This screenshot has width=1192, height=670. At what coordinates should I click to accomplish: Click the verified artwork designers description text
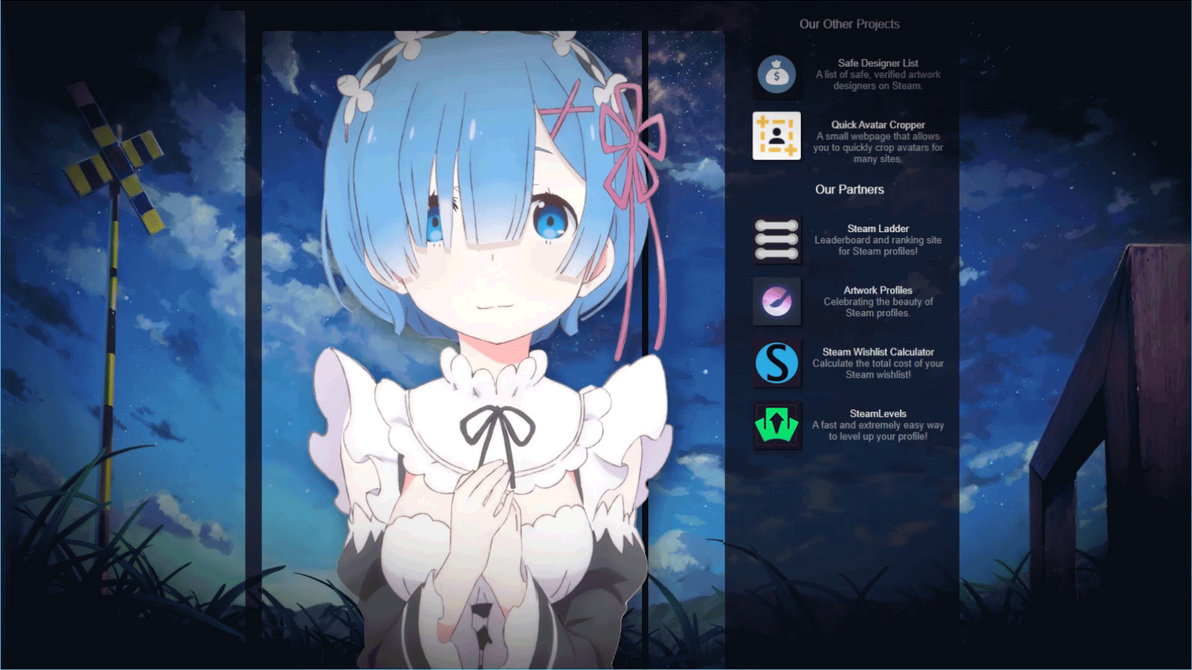click(879, 79)
